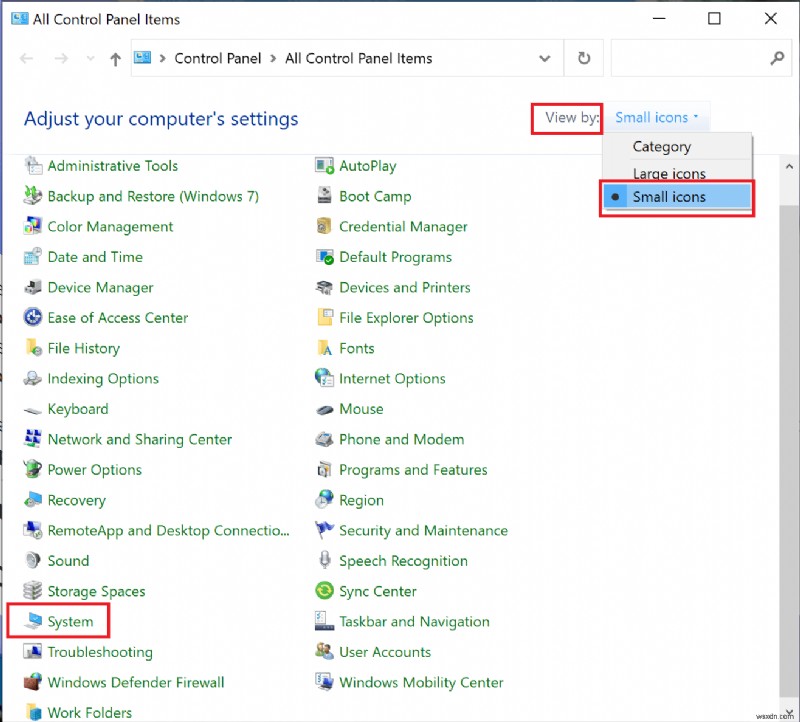Open Storage Spaces
Image resolution: width=800 pixels, height=722 pixels.
[95, 591]
